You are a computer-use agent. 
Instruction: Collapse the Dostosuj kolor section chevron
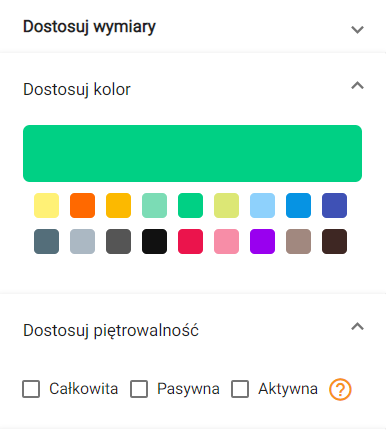coord(357,86)
